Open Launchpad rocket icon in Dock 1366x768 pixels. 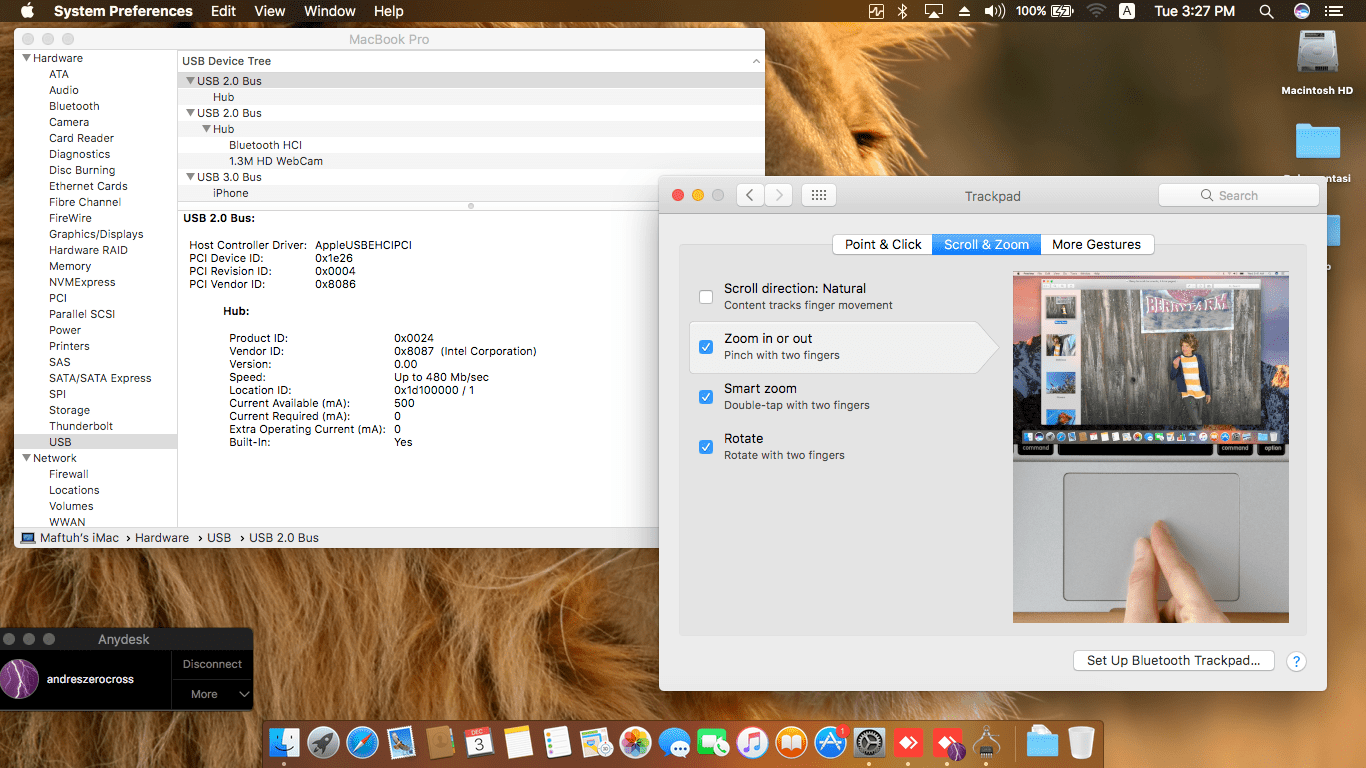pos(323,743)
